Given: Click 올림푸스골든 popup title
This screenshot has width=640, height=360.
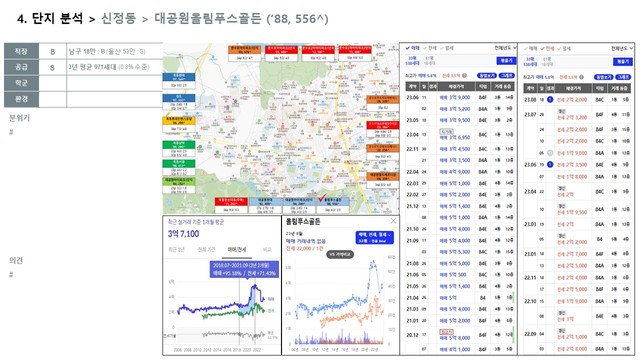Looking at the screenshot, I should (303, 222).
